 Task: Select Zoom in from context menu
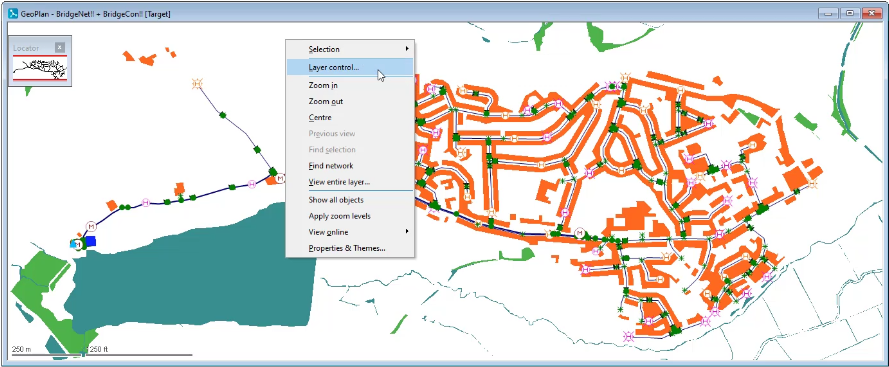click(x=350, y=85)
